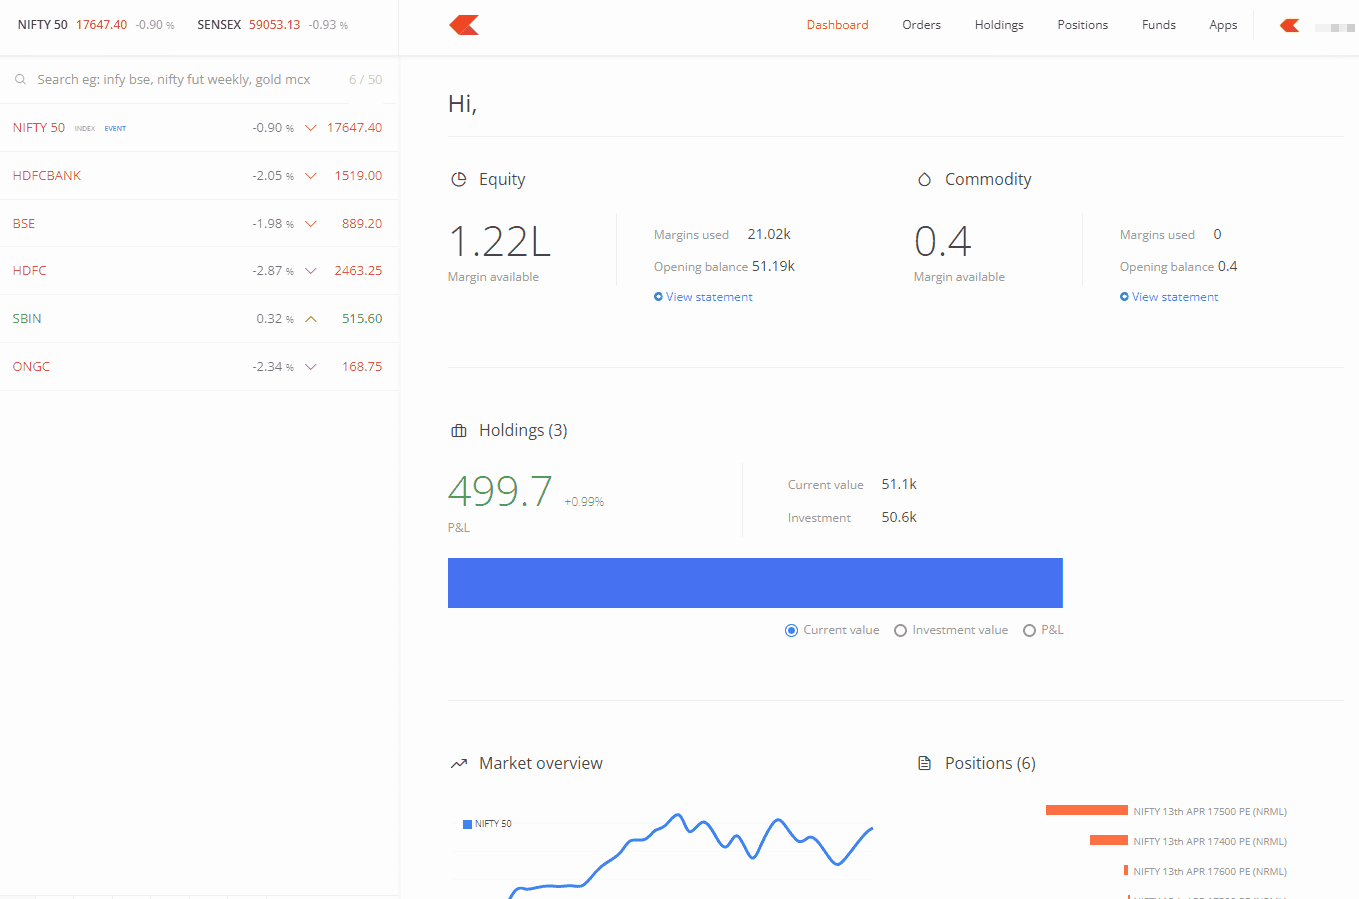This screenshot has height=899, width=1359.
Task: Focus the instrument search field
Action: (x=180, y=80)
